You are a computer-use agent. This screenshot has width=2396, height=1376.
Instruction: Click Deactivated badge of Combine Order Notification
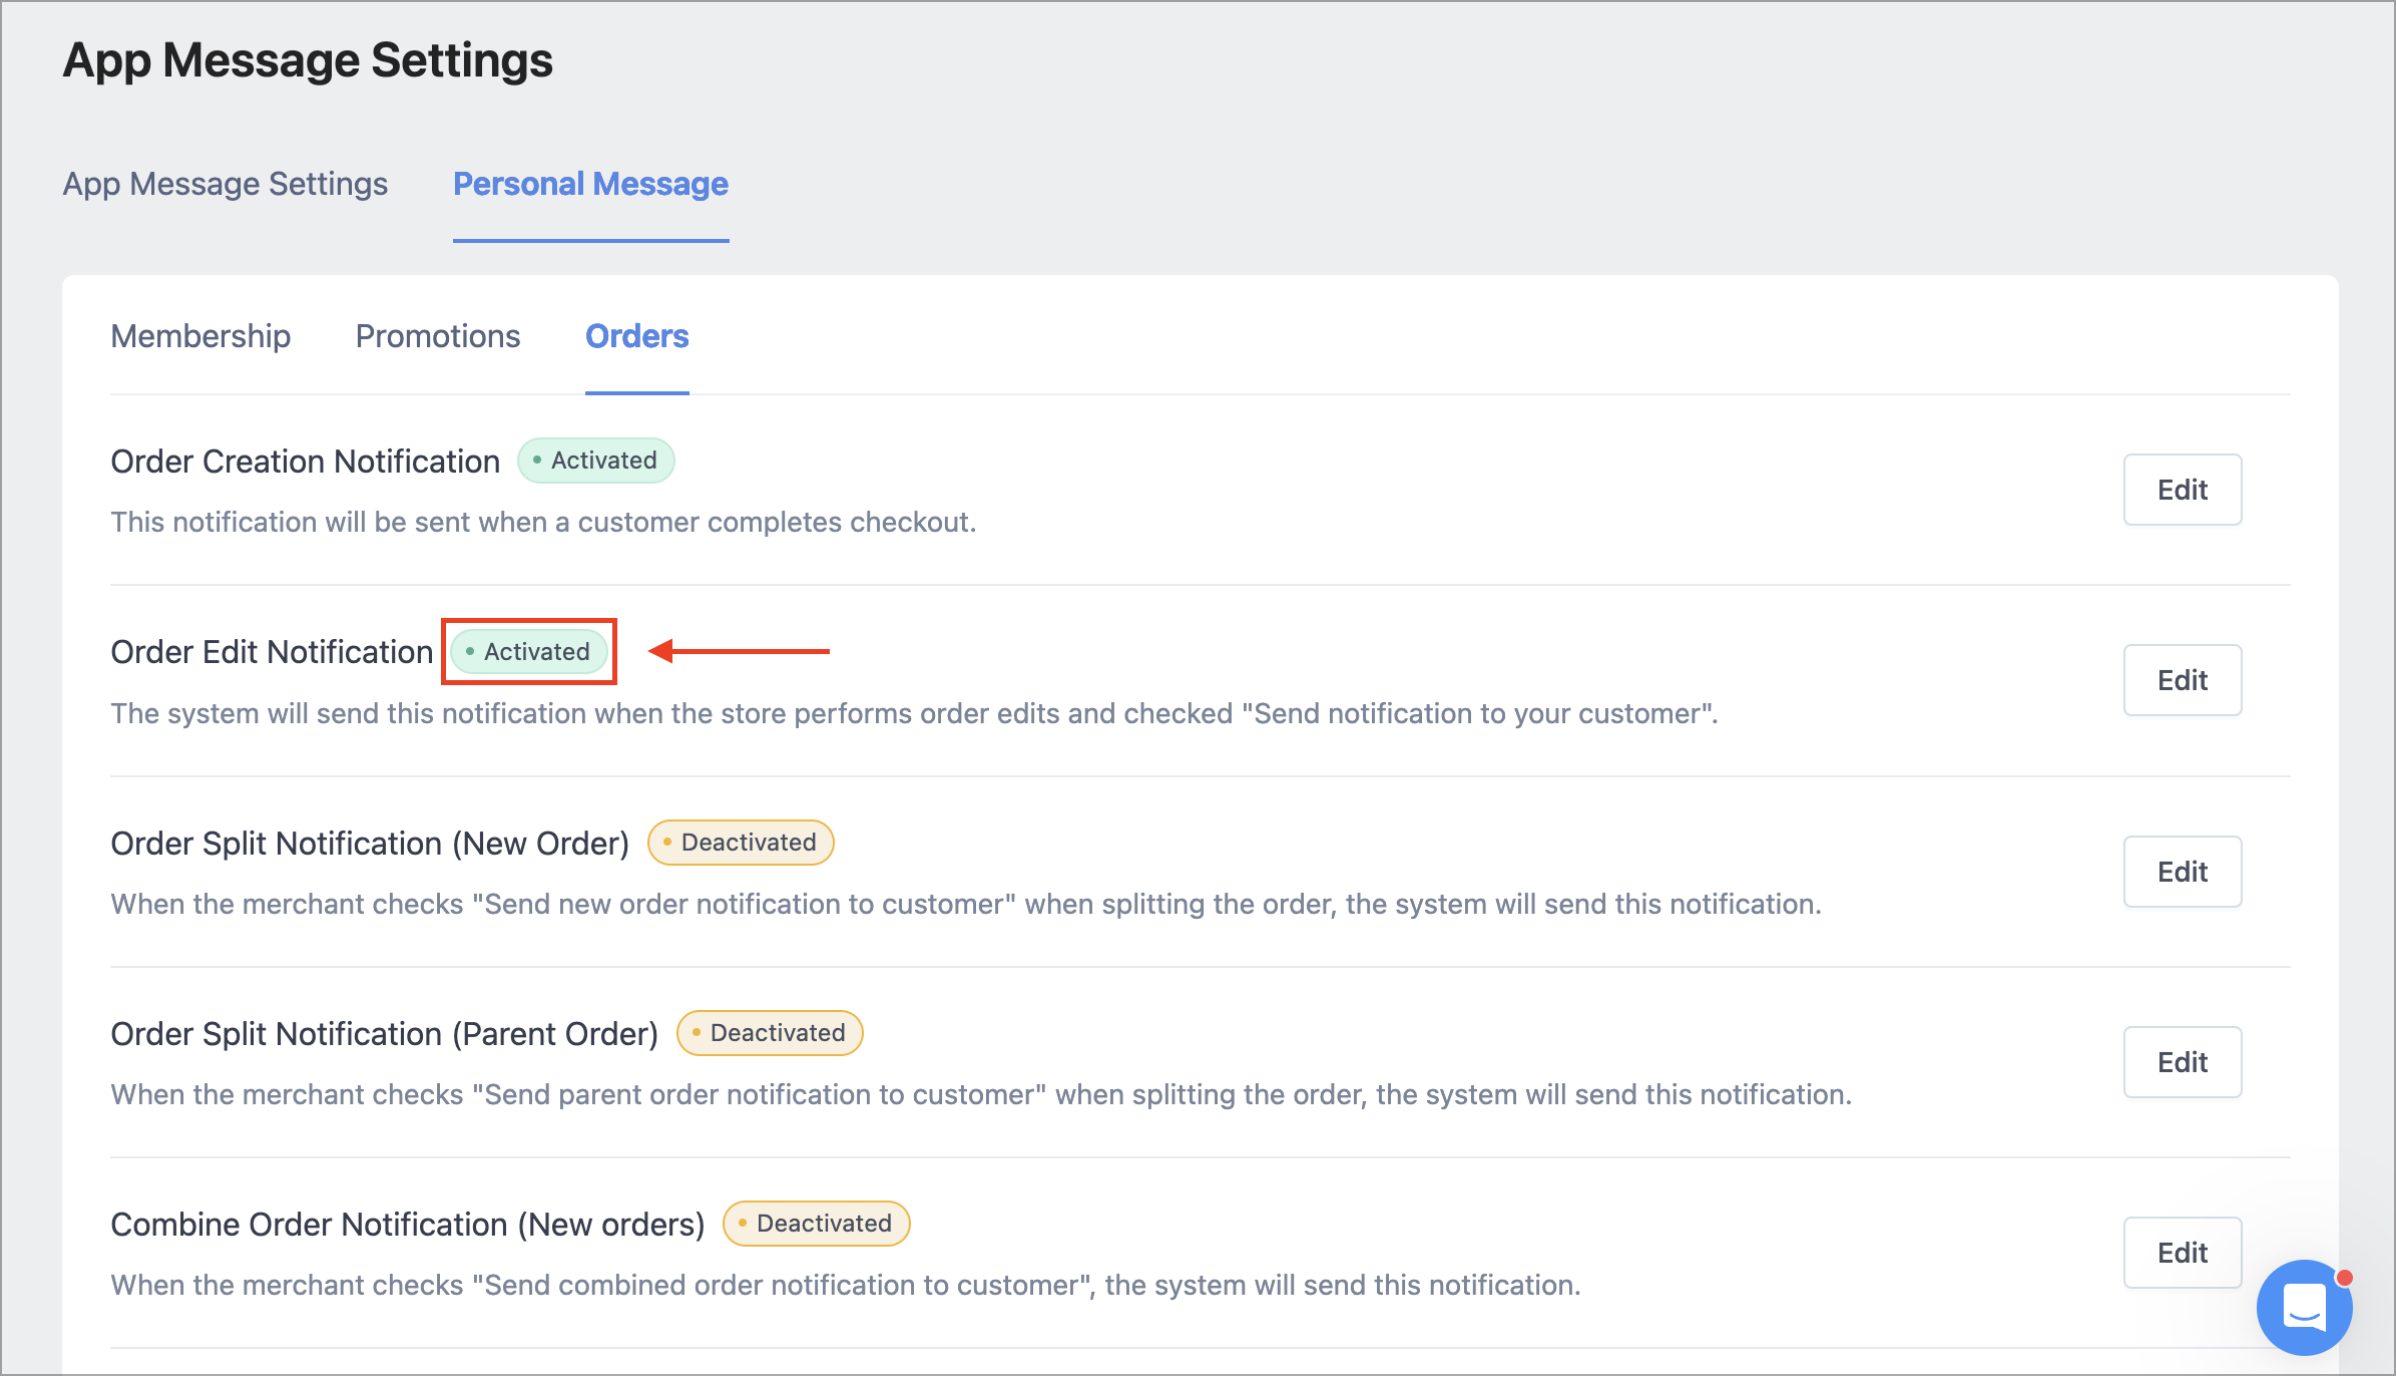point(816,1223)
